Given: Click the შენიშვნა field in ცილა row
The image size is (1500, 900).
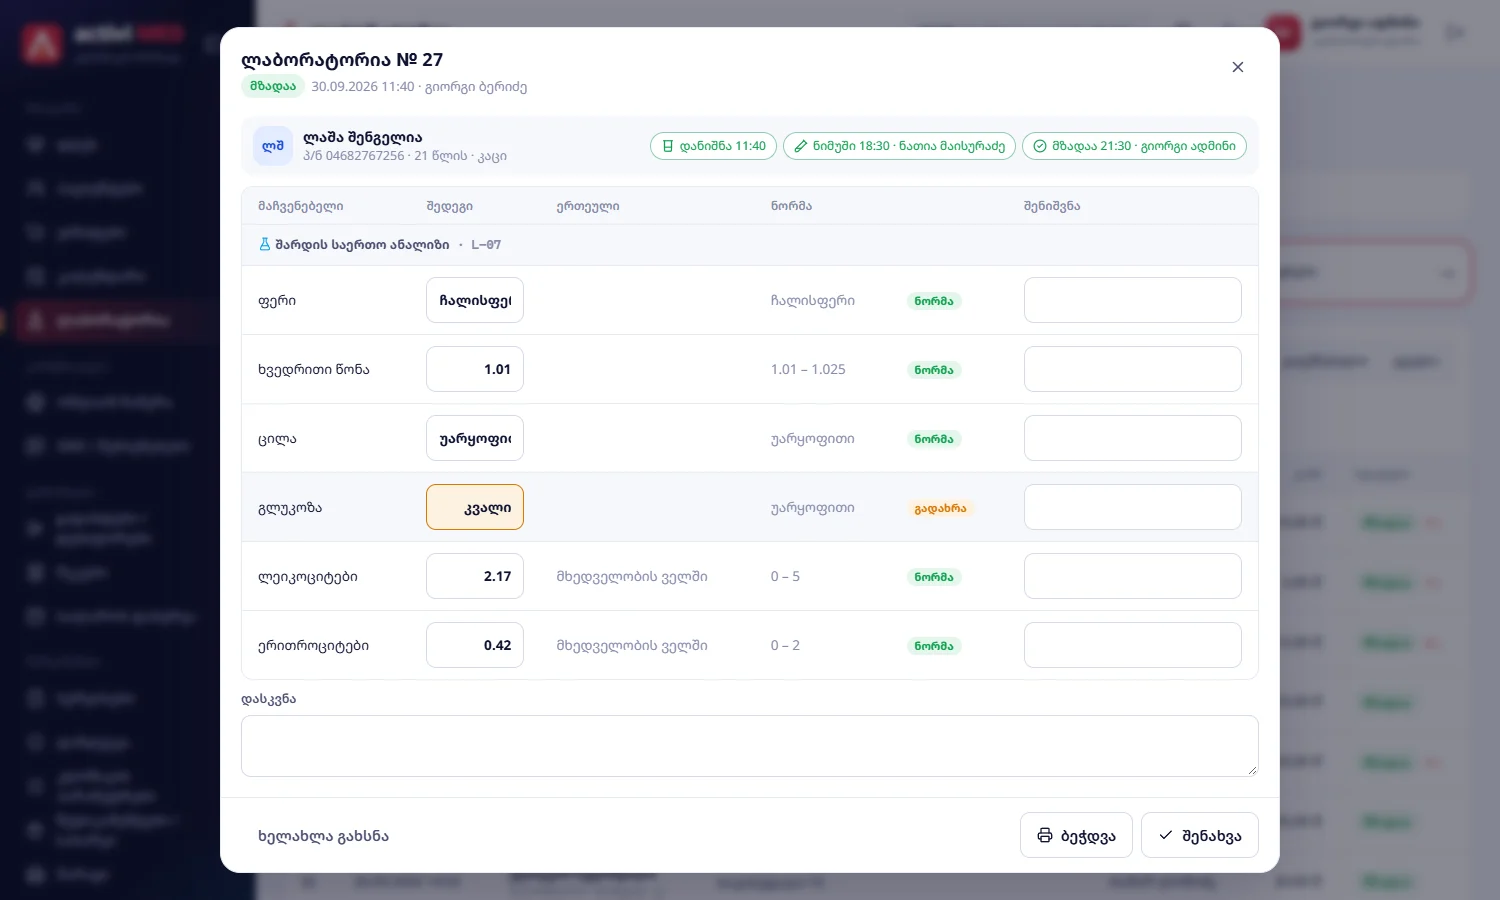Looking at the screenshot, I should click(1133, 438).
